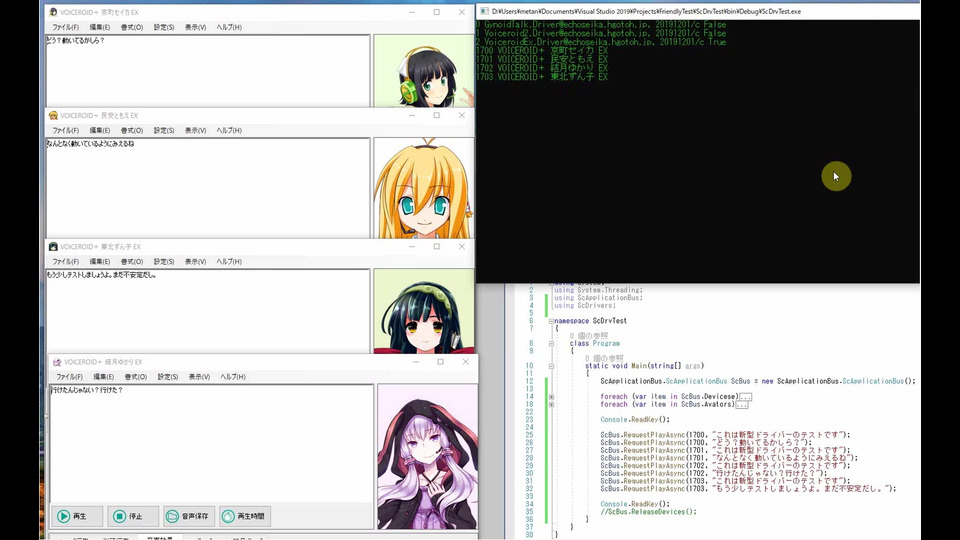Collapse the static void Main method block

click(551, 366)
